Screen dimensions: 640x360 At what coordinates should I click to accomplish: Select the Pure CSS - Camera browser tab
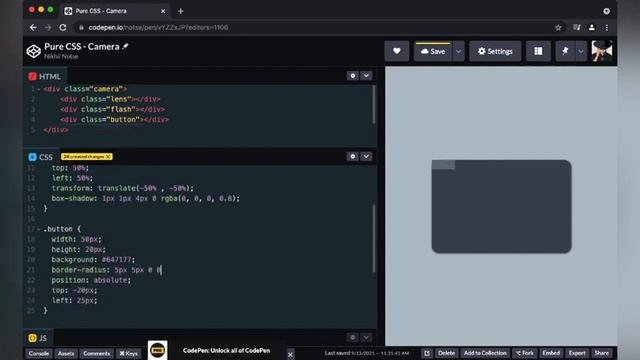click(115, 11)
